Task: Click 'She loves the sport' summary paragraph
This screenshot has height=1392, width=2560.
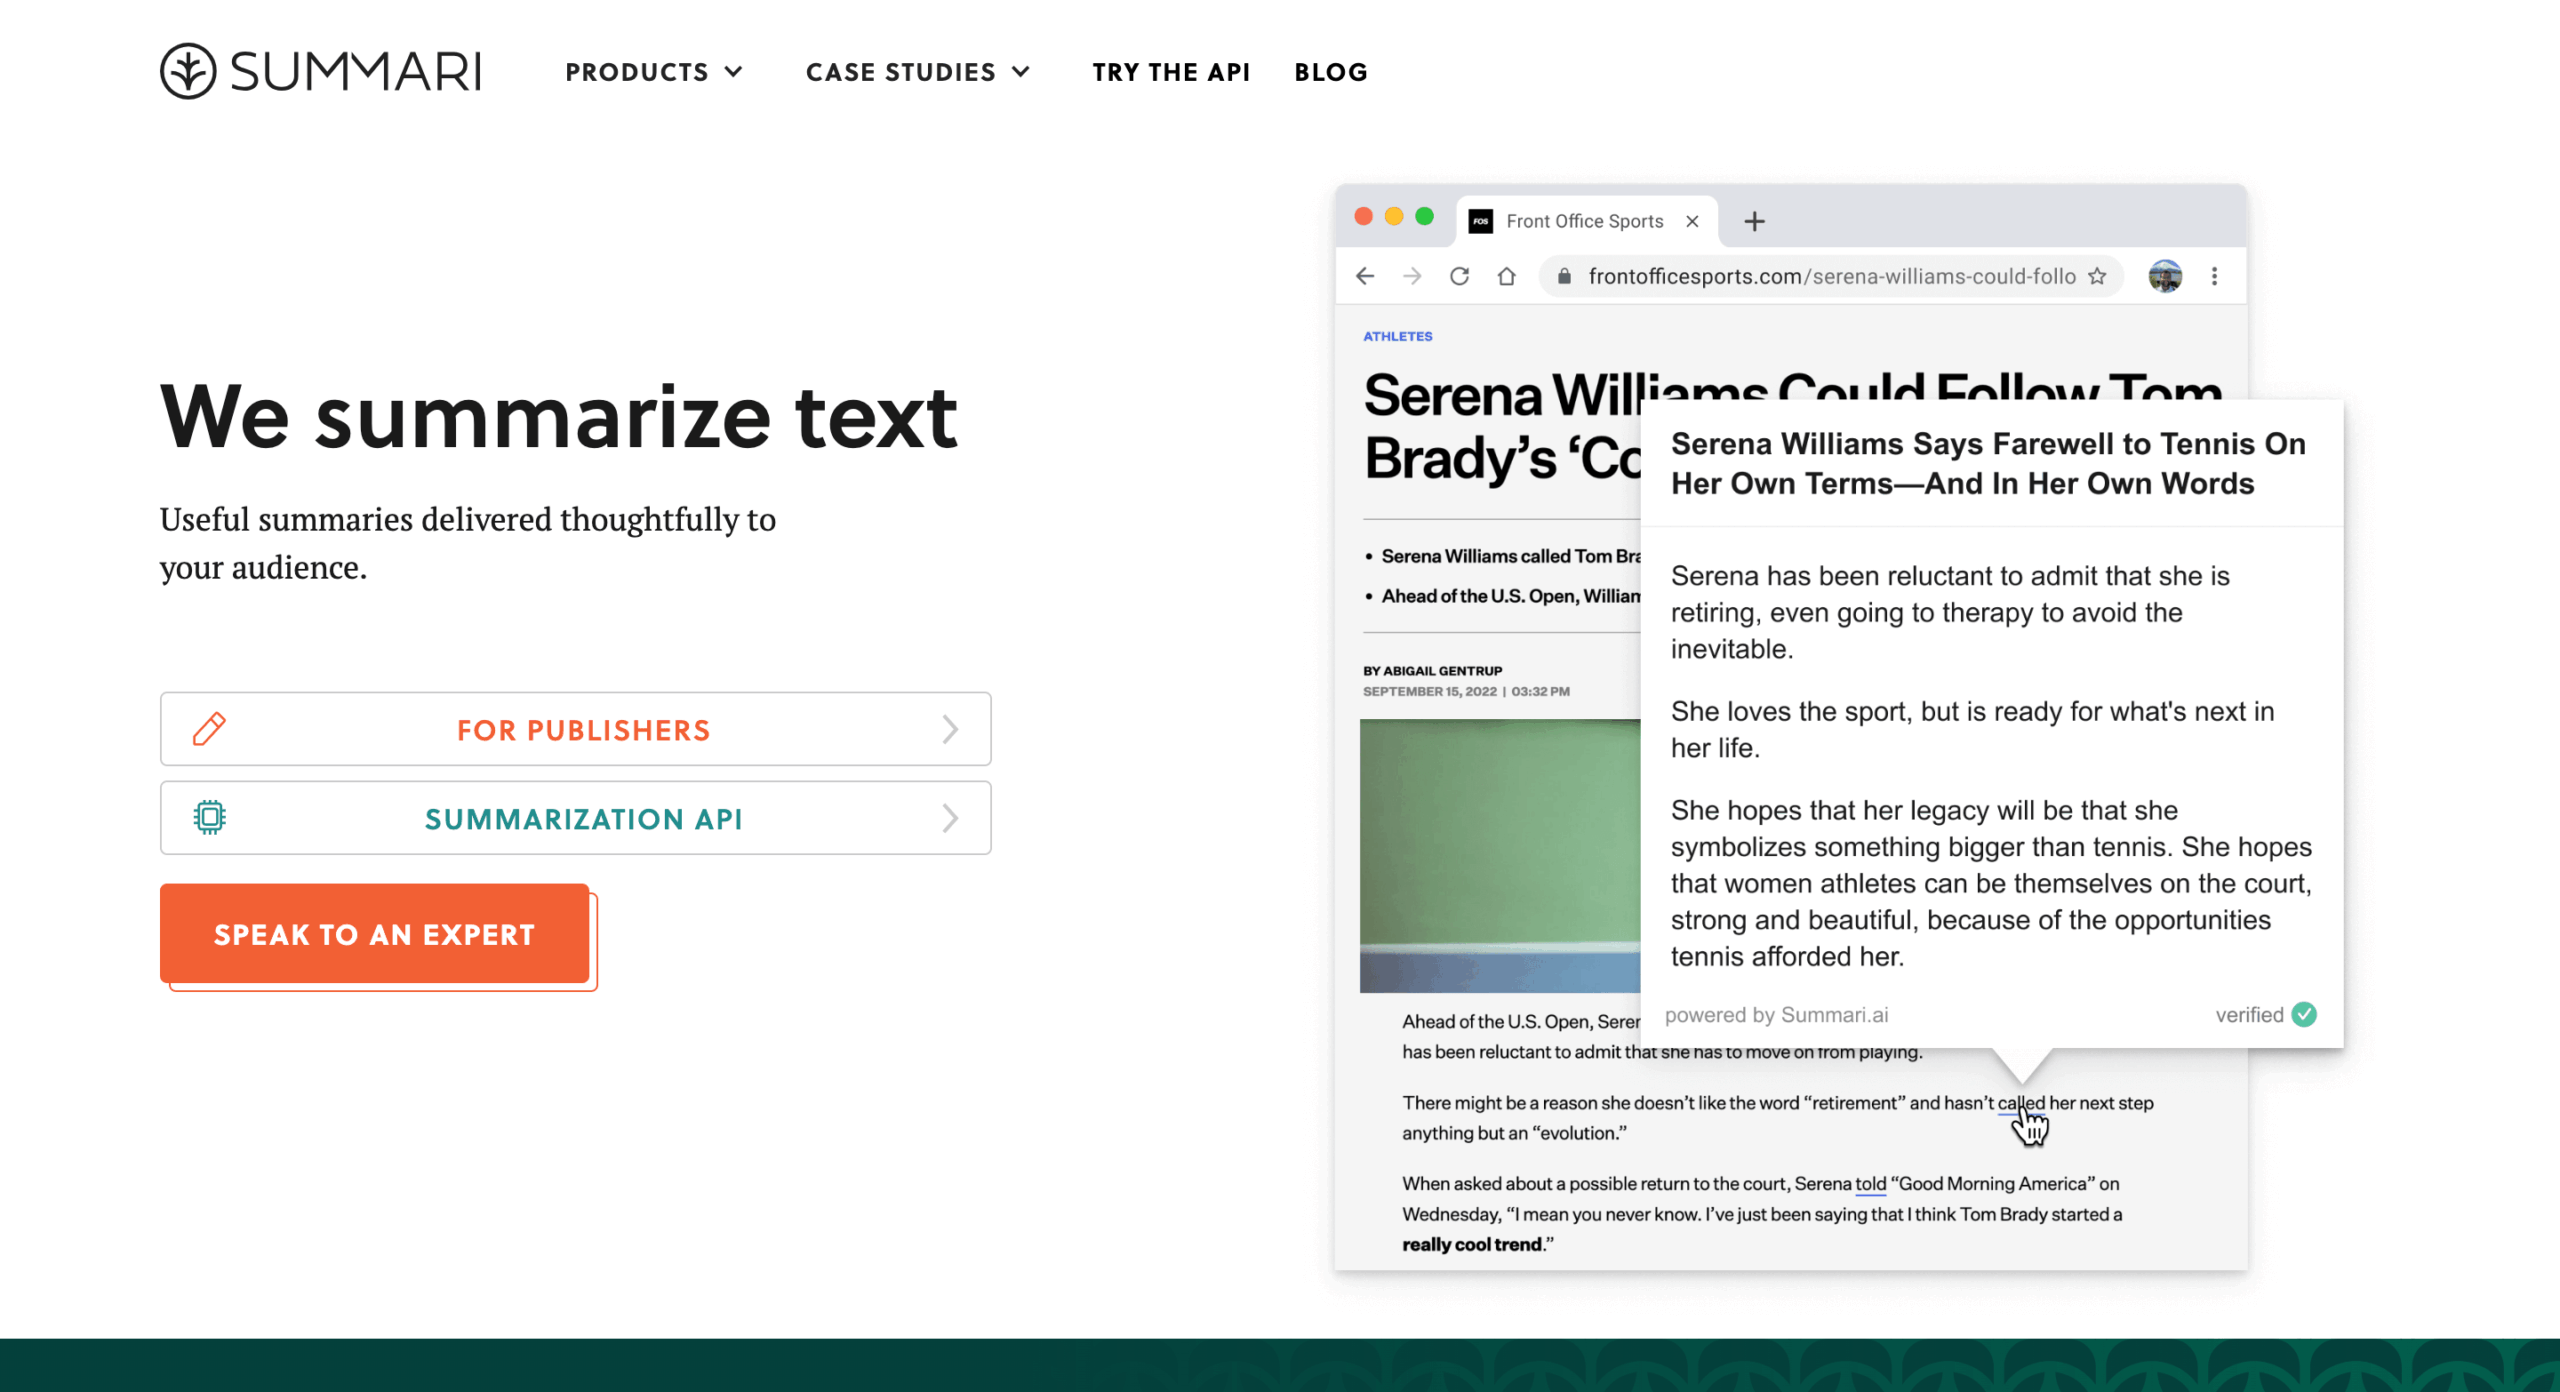Action: pyautogui.click(x=1972, y=729)
